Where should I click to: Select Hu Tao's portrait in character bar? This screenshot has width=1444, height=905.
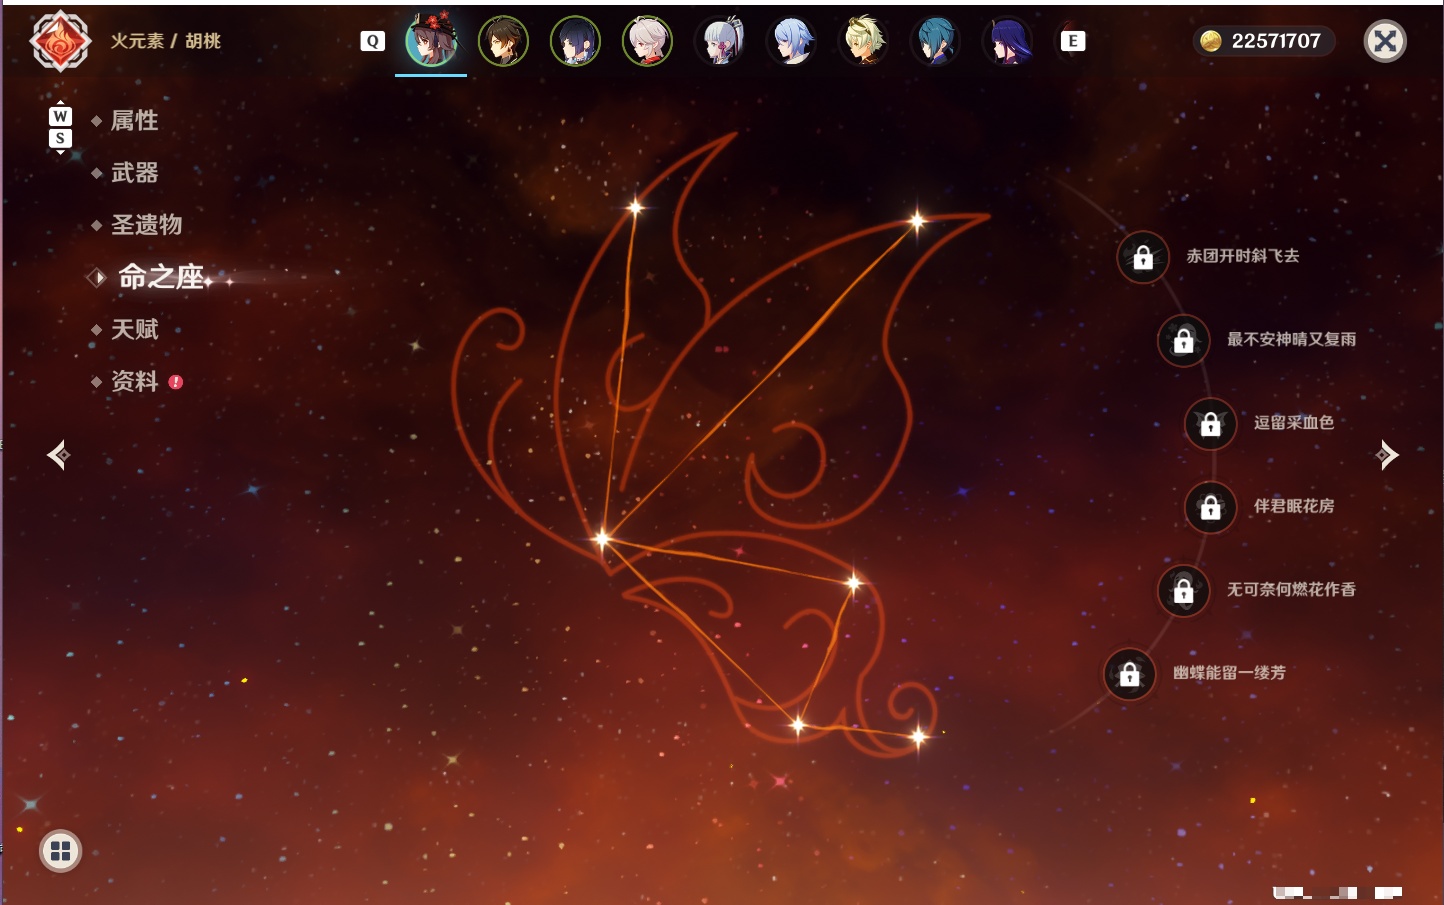point(431,40)
